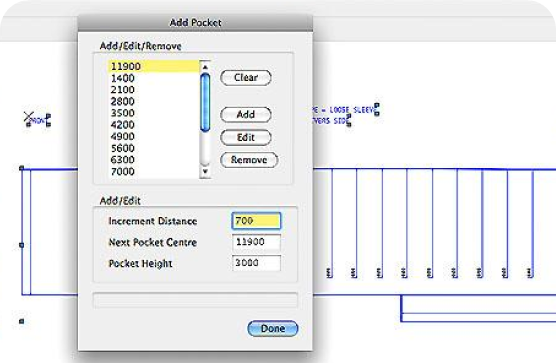556x363 pixels.
Task: Focus the Pocket Height field
Action: click(x=256, y=263)
